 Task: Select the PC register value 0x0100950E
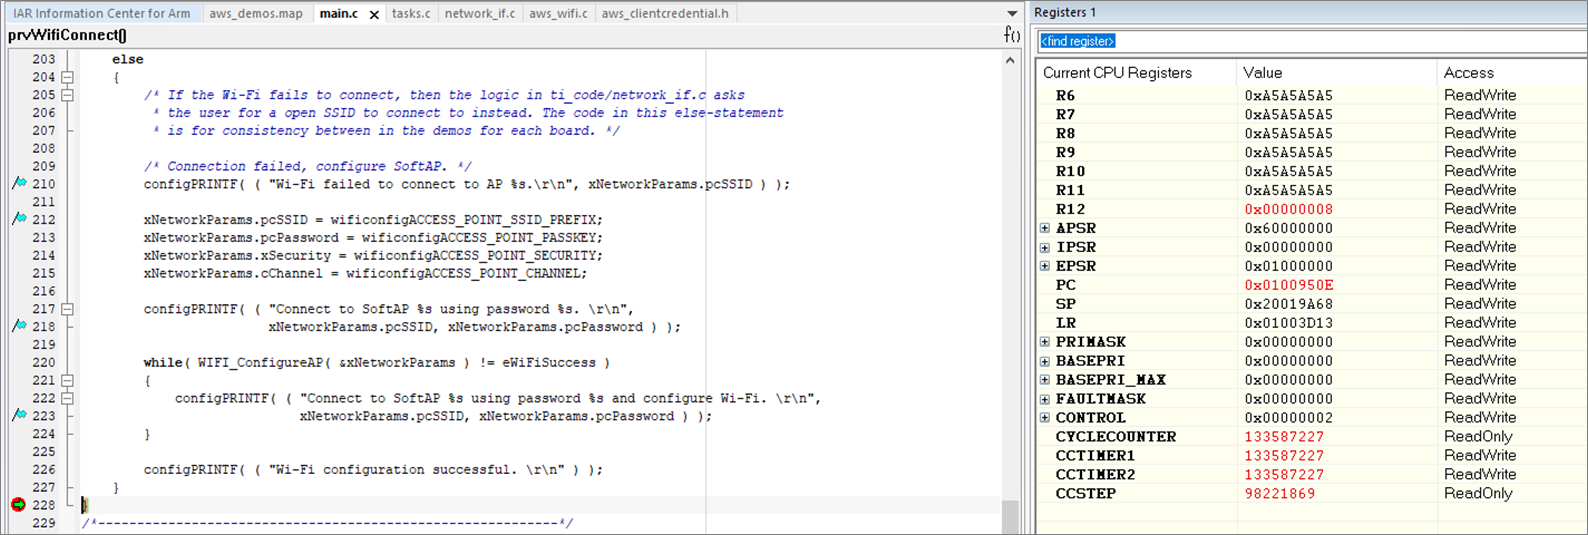(x=1288, y=285)
